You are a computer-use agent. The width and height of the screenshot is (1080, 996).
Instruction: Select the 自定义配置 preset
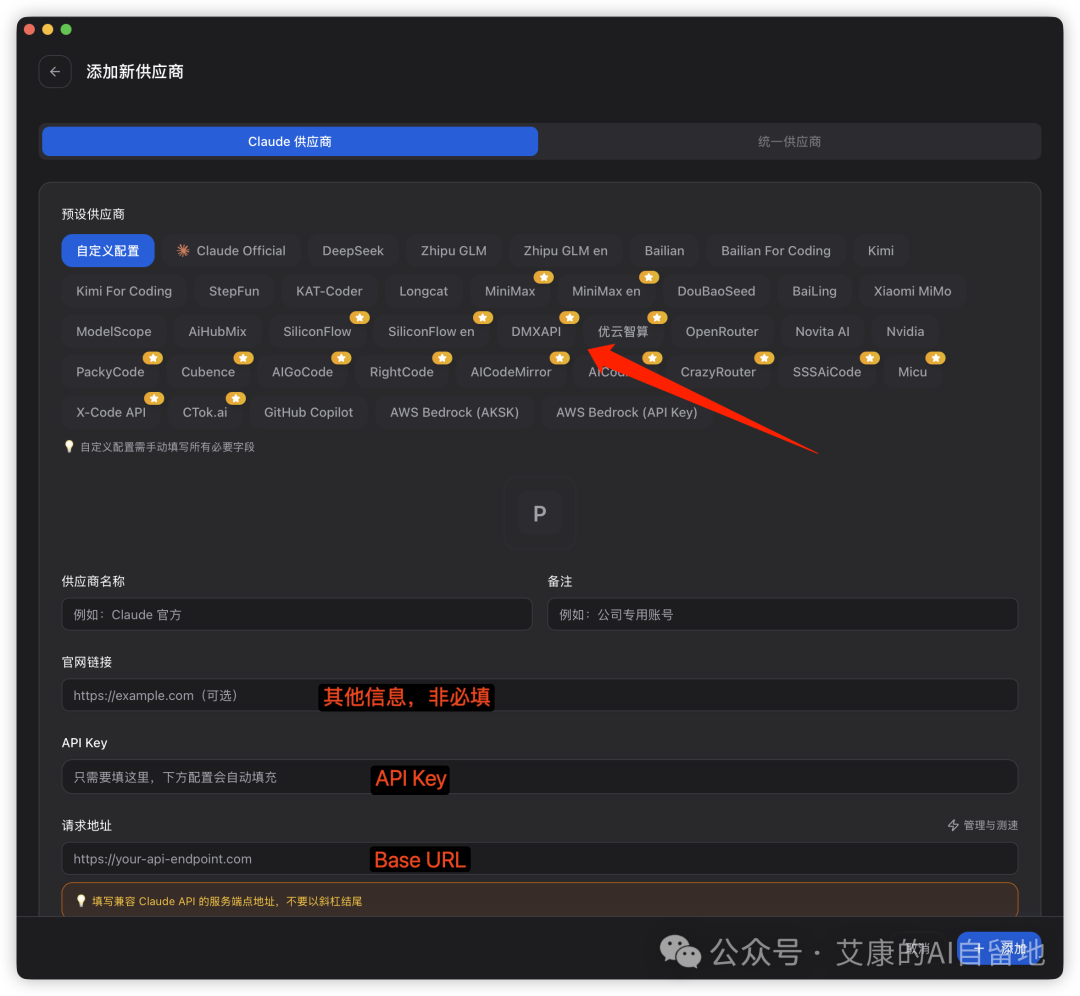tap(108, 251)
